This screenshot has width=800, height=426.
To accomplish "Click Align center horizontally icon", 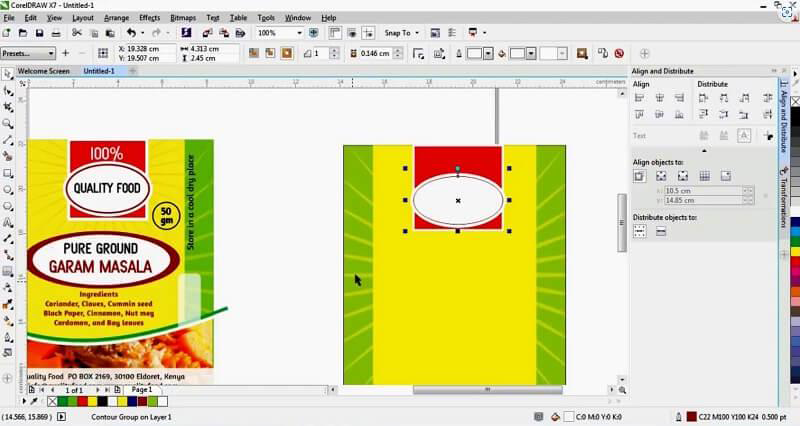I will point(661,97).
